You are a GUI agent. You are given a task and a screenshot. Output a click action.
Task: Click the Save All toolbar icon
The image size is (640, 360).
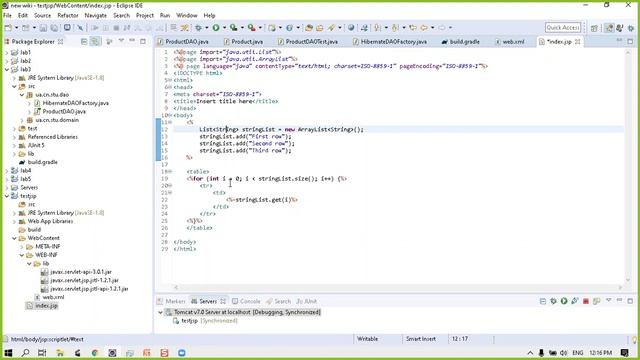(54, 28)
